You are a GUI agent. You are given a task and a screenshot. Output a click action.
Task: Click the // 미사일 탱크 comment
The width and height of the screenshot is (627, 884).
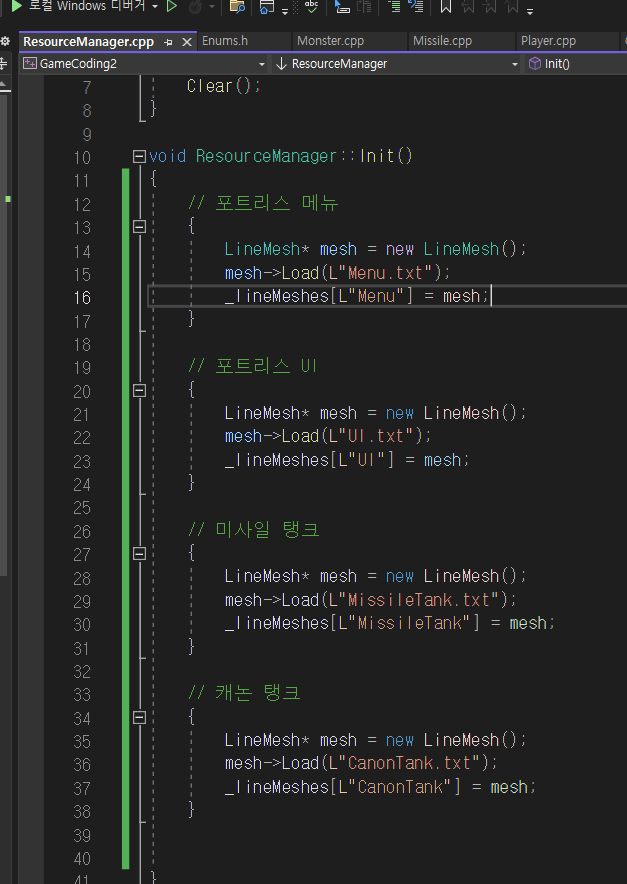(x=254, y=530)
